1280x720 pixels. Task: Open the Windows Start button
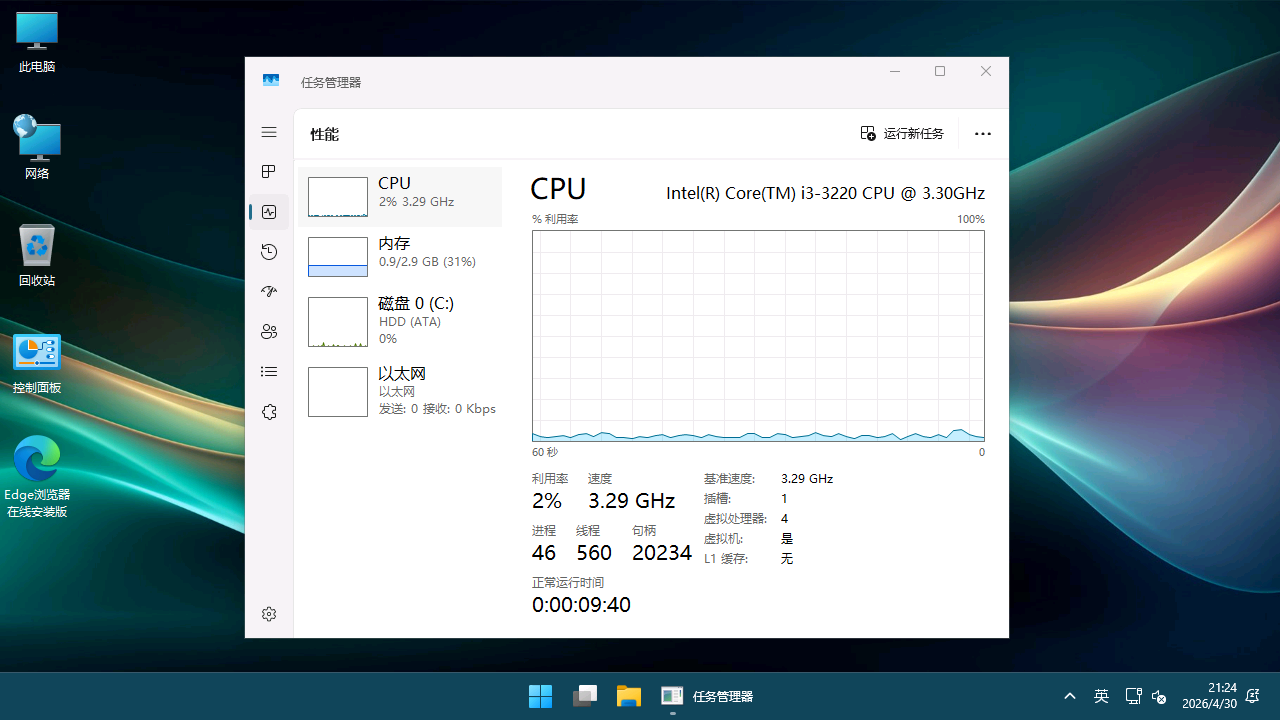[540, 696]
